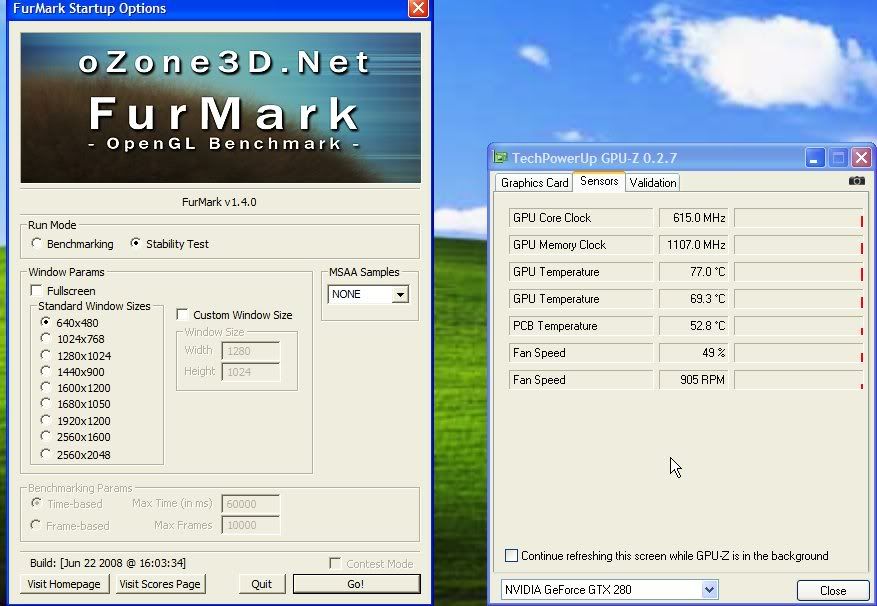Choose the 640x480 window size
Image resolution: width=877 pixels, height=606 pixels.
[46, 322]
